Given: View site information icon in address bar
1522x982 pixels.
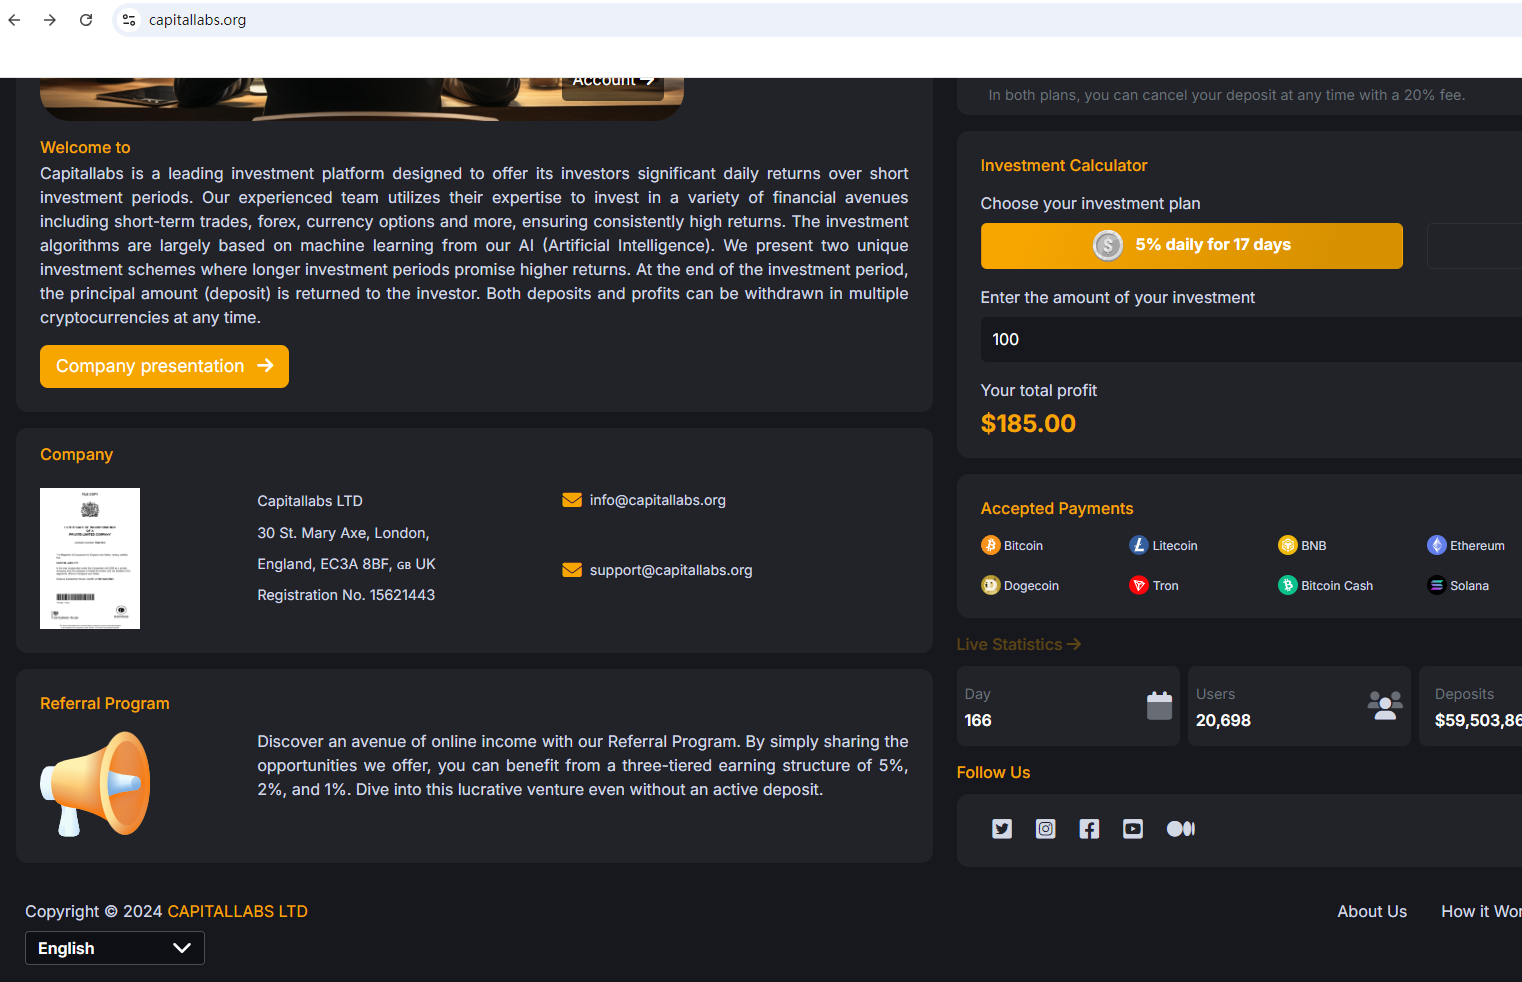Looking at the screenshot, I should (129, 20).
